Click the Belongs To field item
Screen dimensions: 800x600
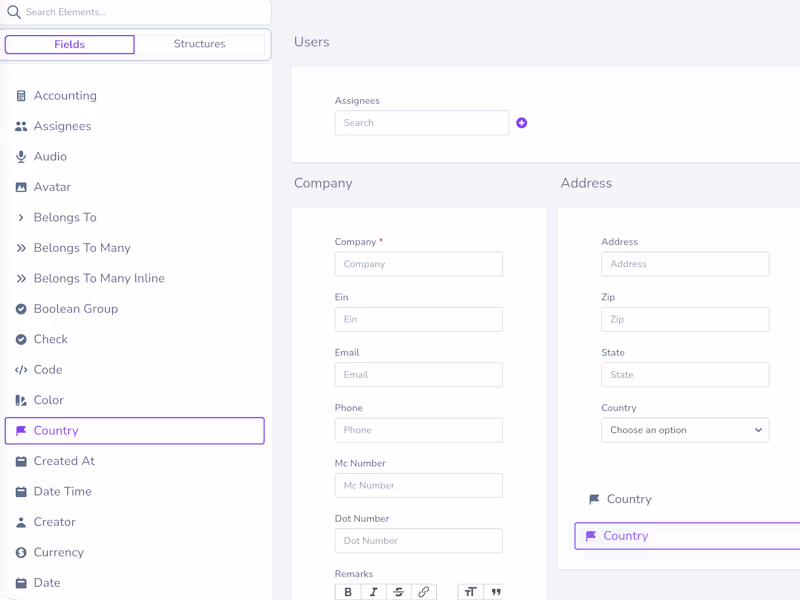(x=65, y=217)
